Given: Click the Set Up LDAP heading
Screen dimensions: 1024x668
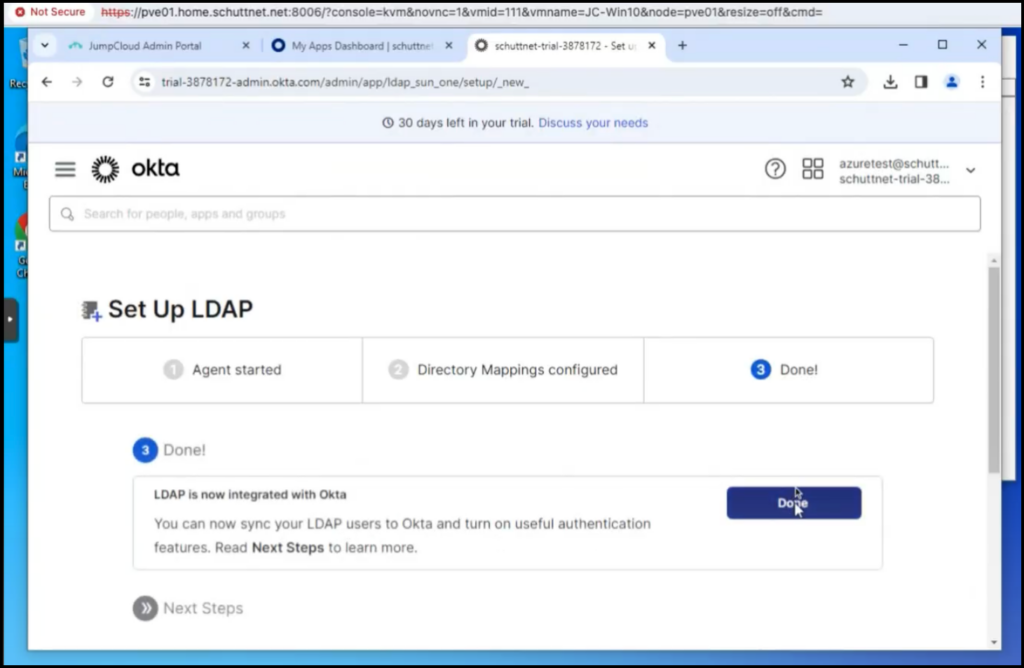Looking at the screenshot, I should pos(180,310).
